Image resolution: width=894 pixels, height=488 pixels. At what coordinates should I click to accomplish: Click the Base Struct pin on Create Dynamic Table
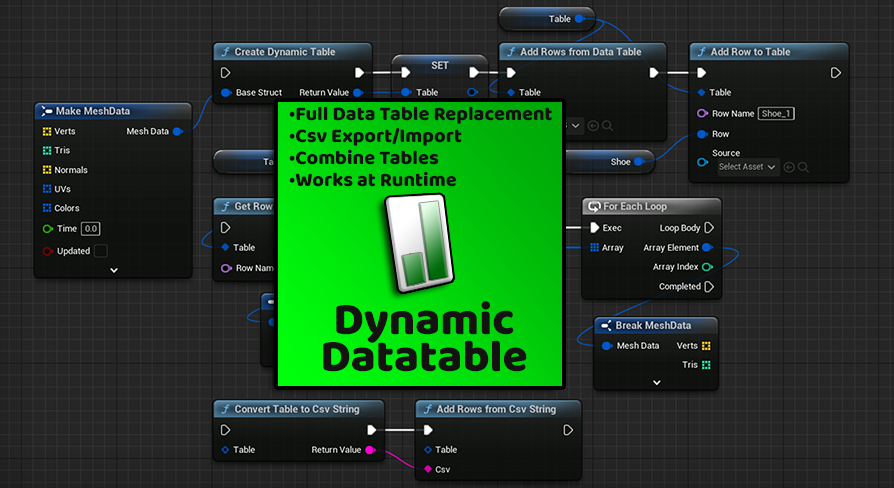[x=225, y=93]
